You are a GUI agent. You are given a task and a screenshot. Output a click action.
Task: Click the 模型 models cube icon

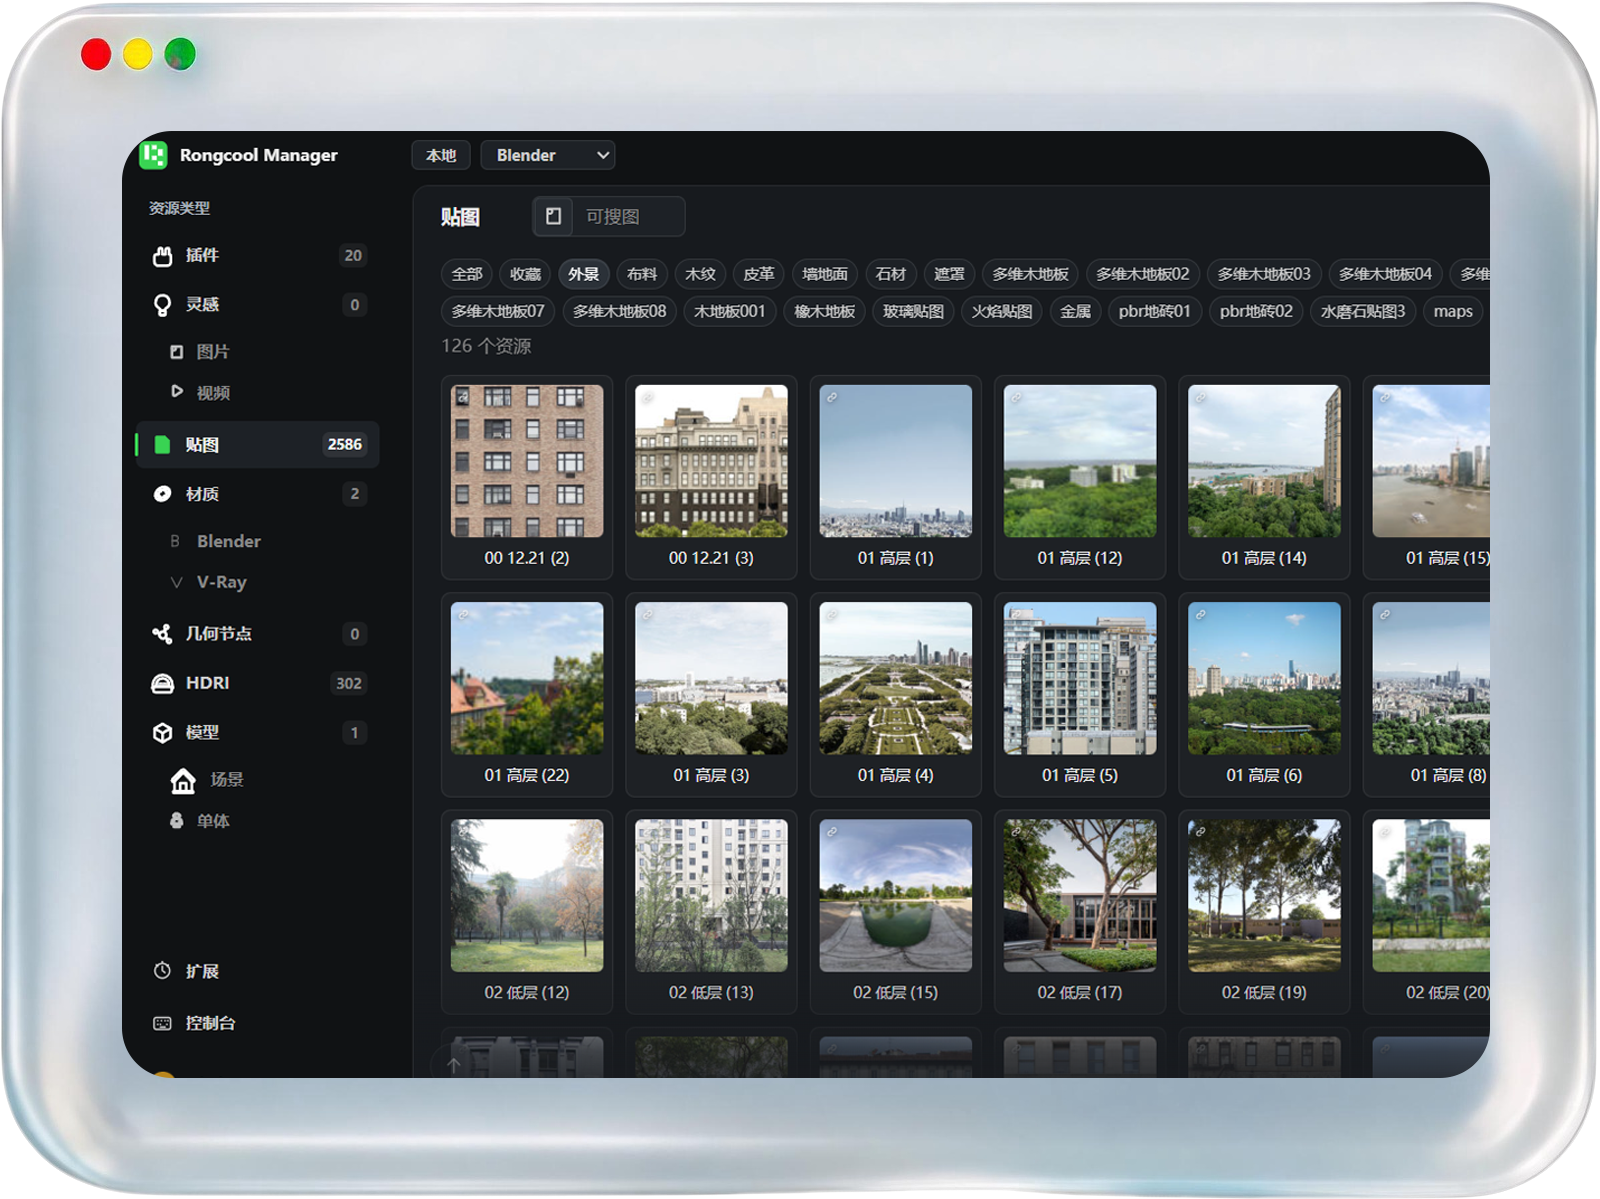click(162, 733)
